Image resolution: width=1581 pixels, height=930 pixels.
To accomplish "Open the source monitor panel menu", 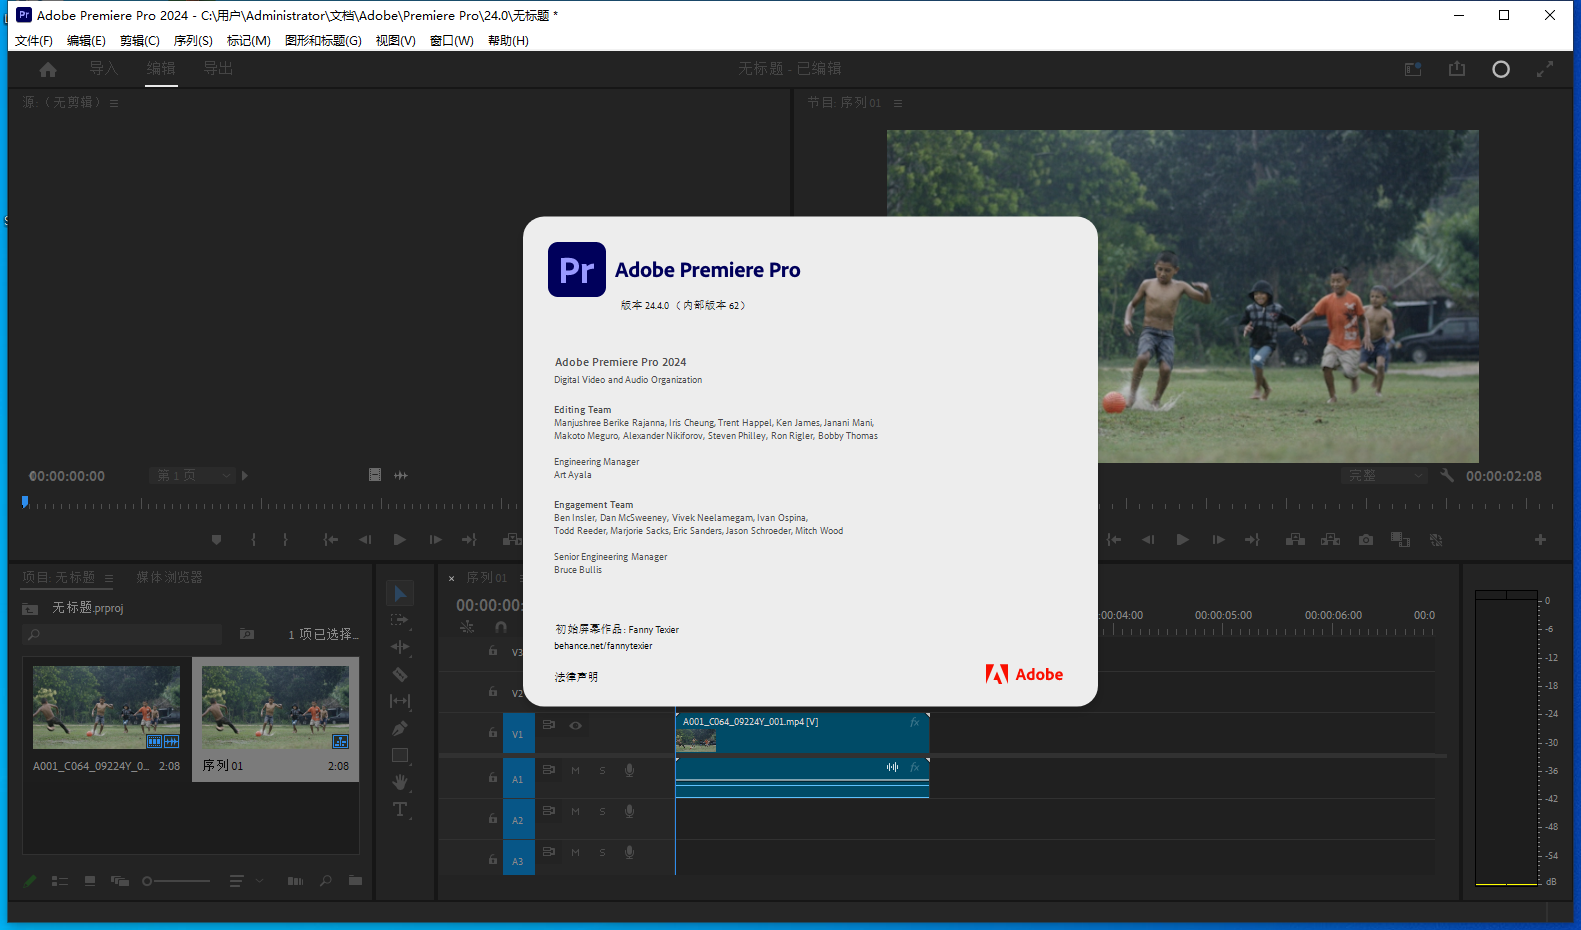I will 114,103.
